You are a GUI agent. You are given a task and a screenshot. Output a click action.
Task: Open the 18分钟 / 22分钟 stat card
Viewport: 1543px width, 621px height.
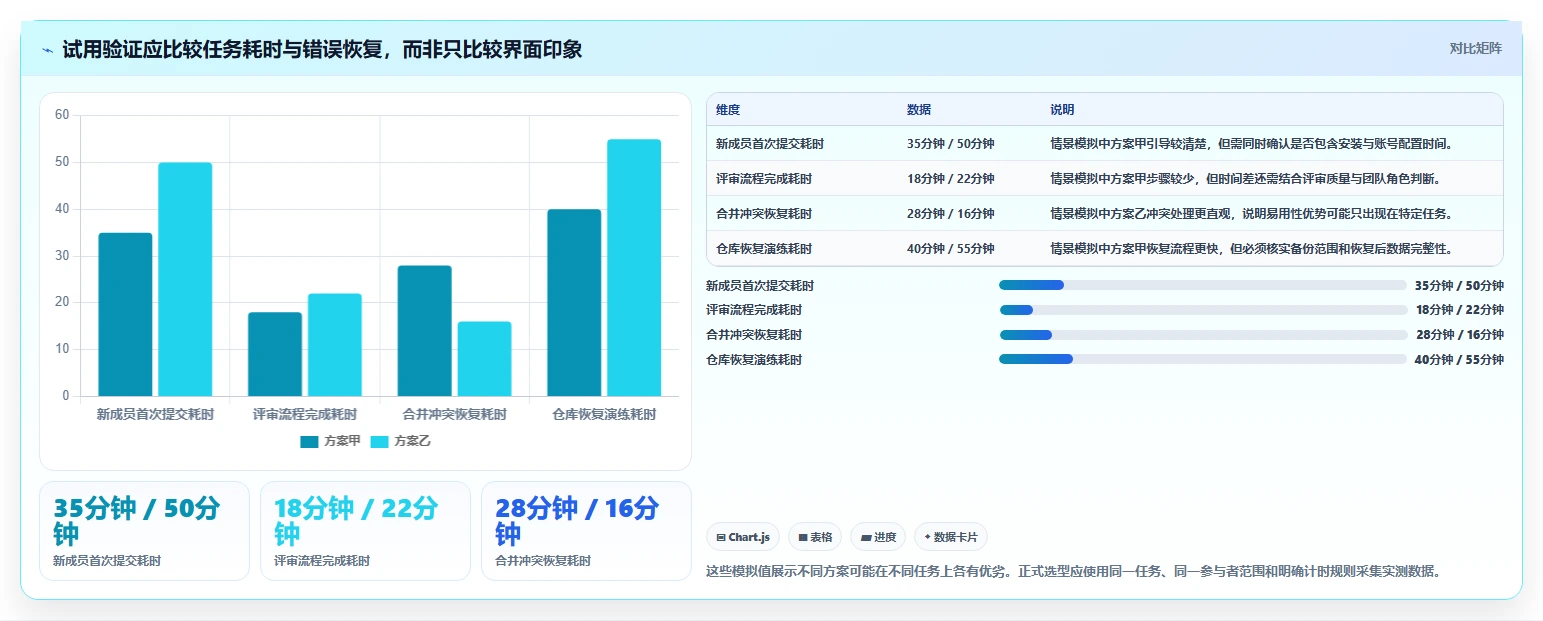click(365, 530)
